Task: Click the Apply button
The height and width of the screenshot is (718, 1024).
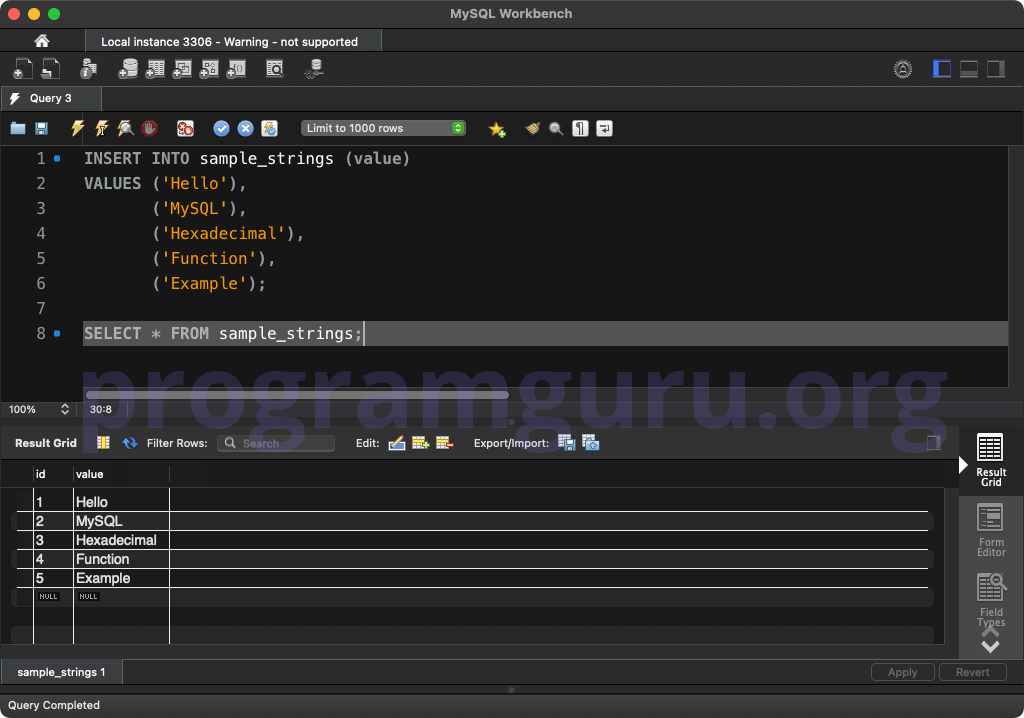Action: (903, 672)
